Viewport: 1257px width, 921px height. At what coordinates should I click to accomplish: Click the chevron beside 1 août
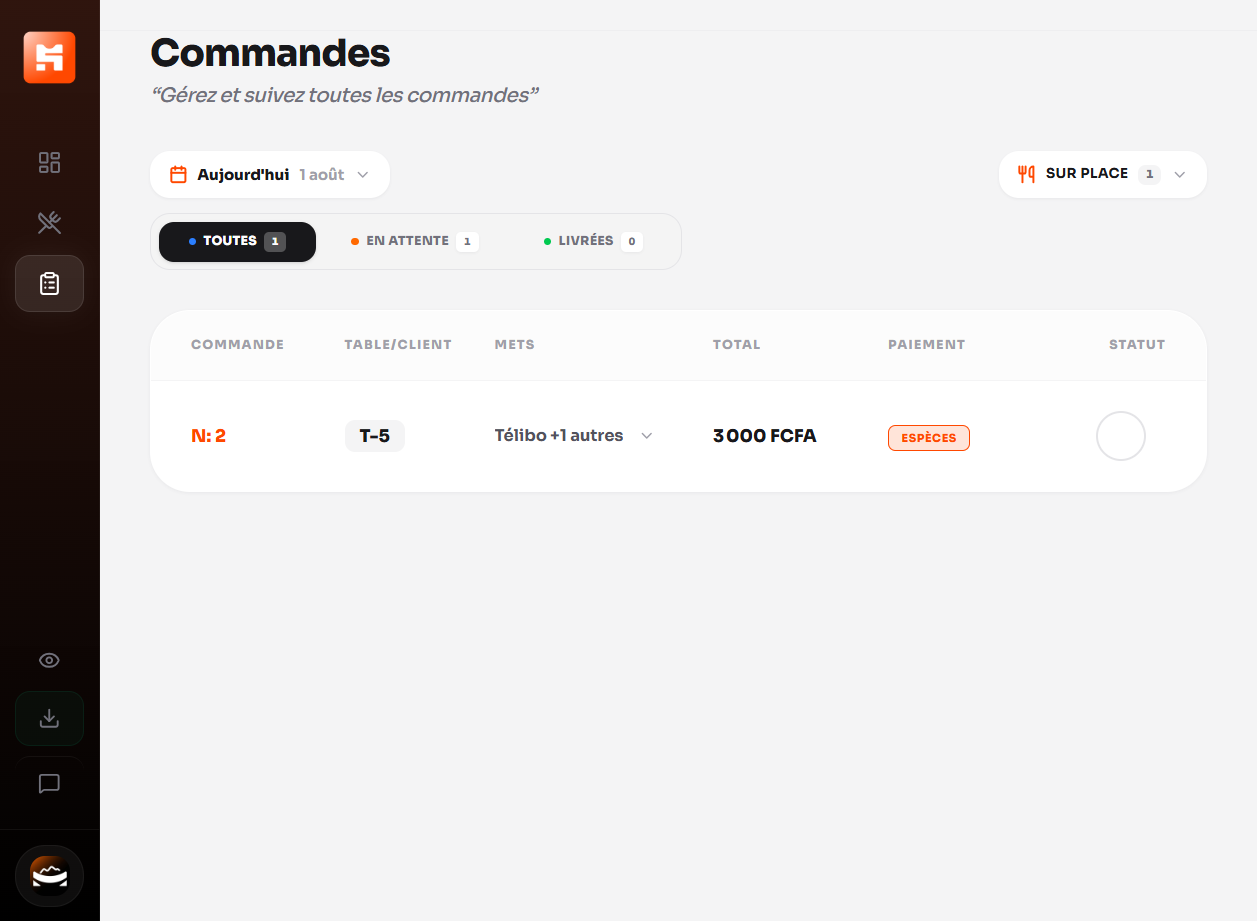[x=363, y=175]
